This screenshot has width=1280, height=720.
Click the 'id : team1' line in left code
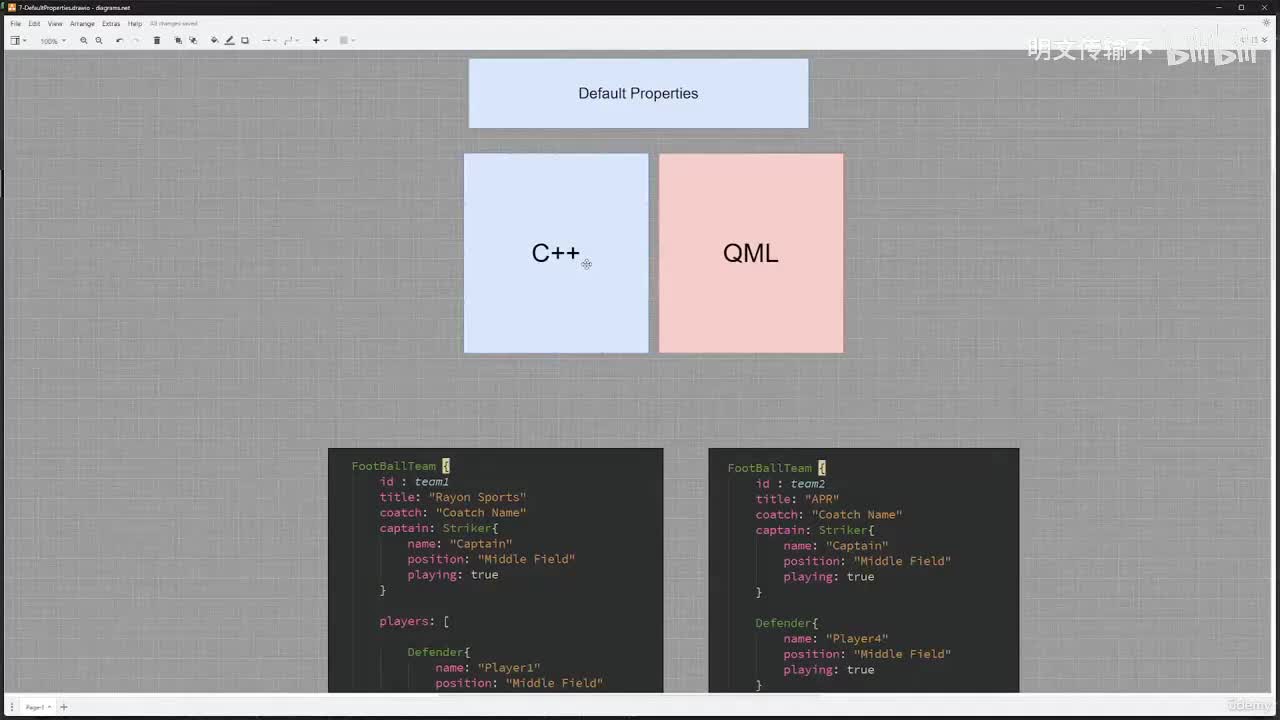click(414, 482)
